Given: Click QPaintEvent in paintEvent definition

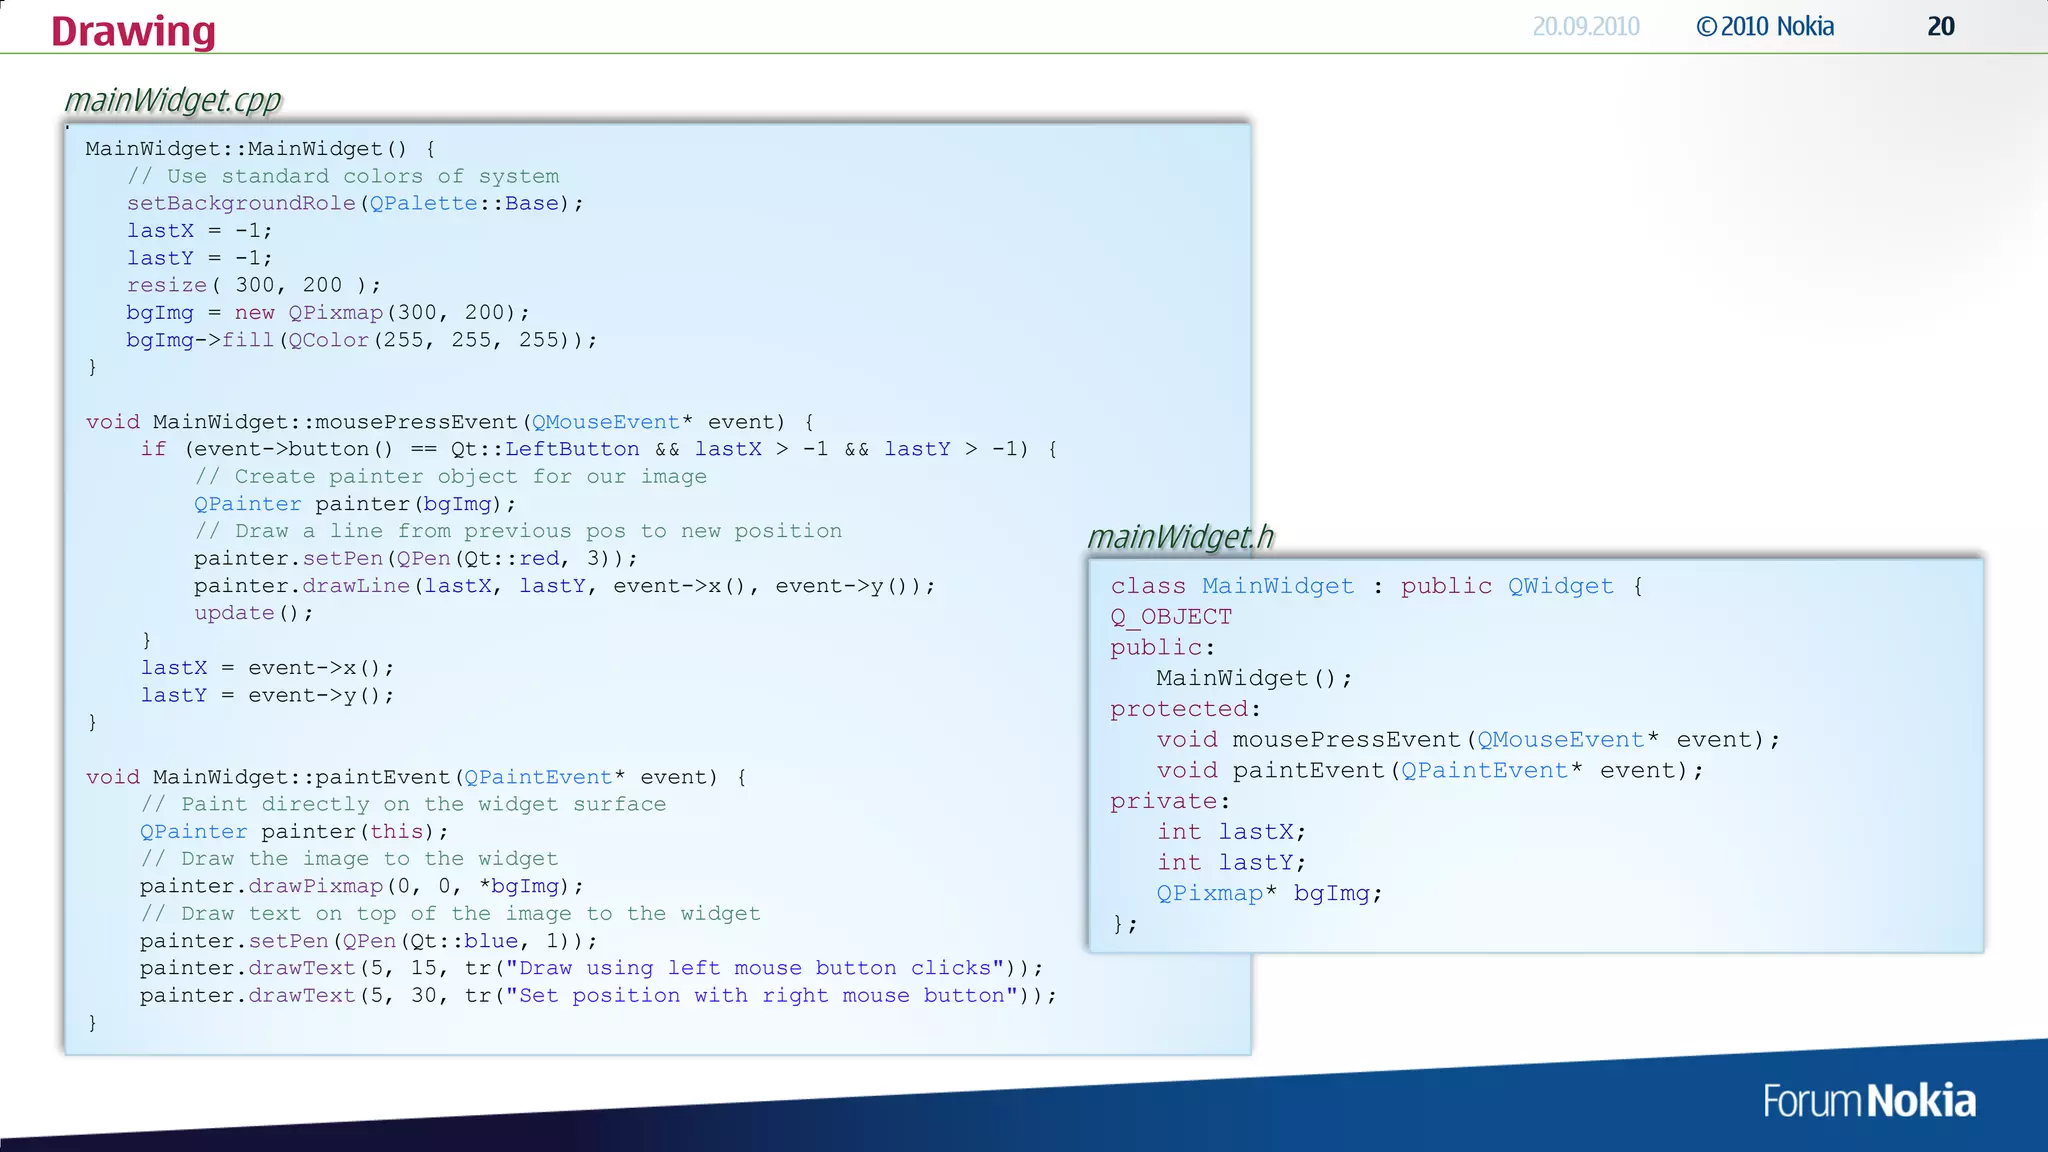Looking at the screenshot, I should tap(538, 777).
